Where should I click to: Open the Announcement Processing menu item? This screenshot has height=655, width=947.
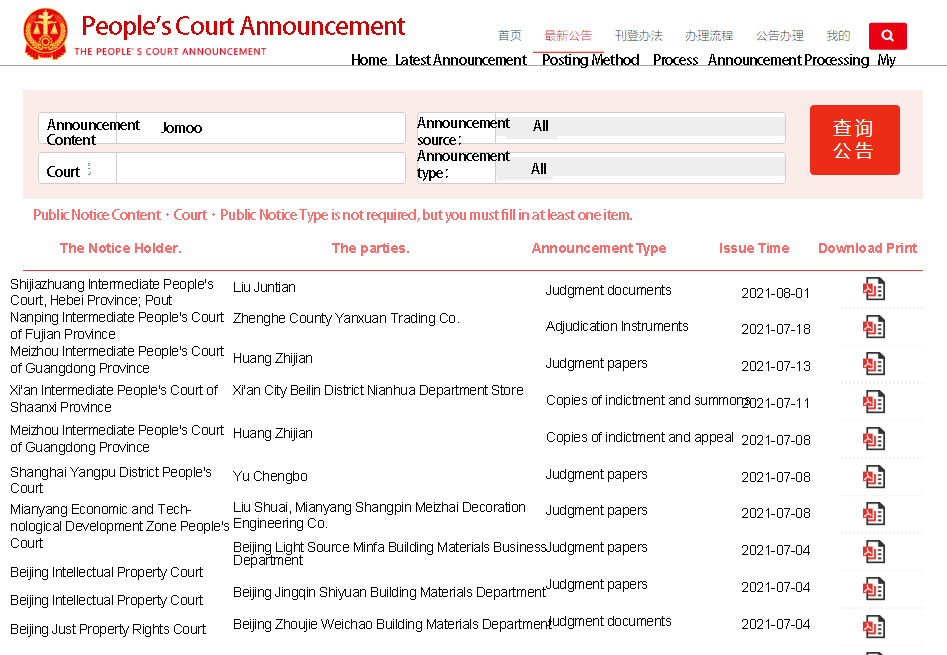[x=779, y=37]
